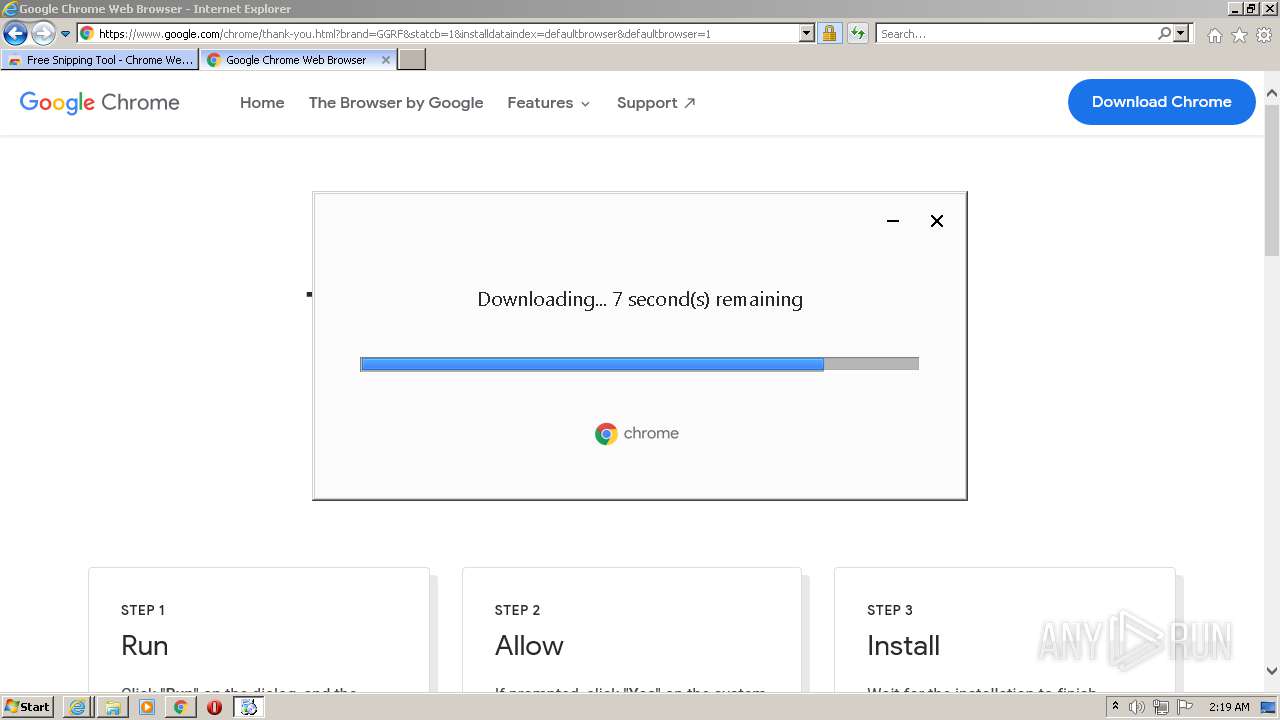The width and height of the screenshot is (1280, 720).
Task: Click the Google Chrome logo
Action: pyautogui.click(x=100, y=102)
